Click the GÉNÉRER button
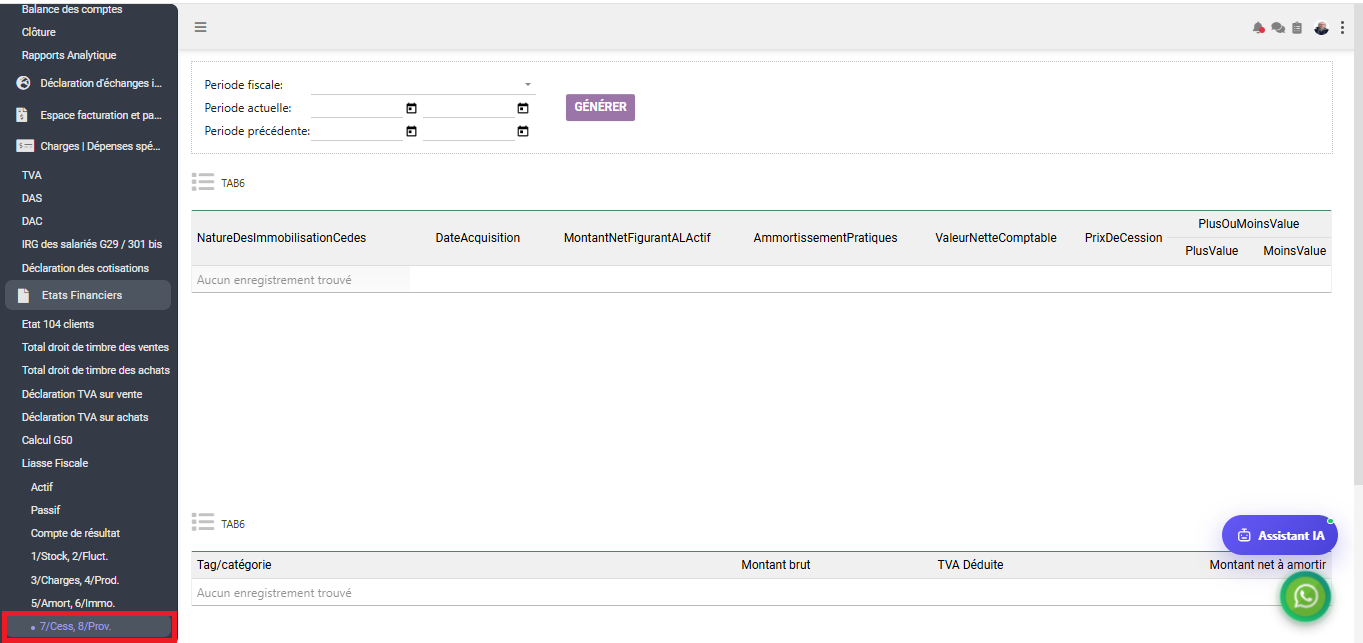This screenshot has height=643, width=1363. 600,107
